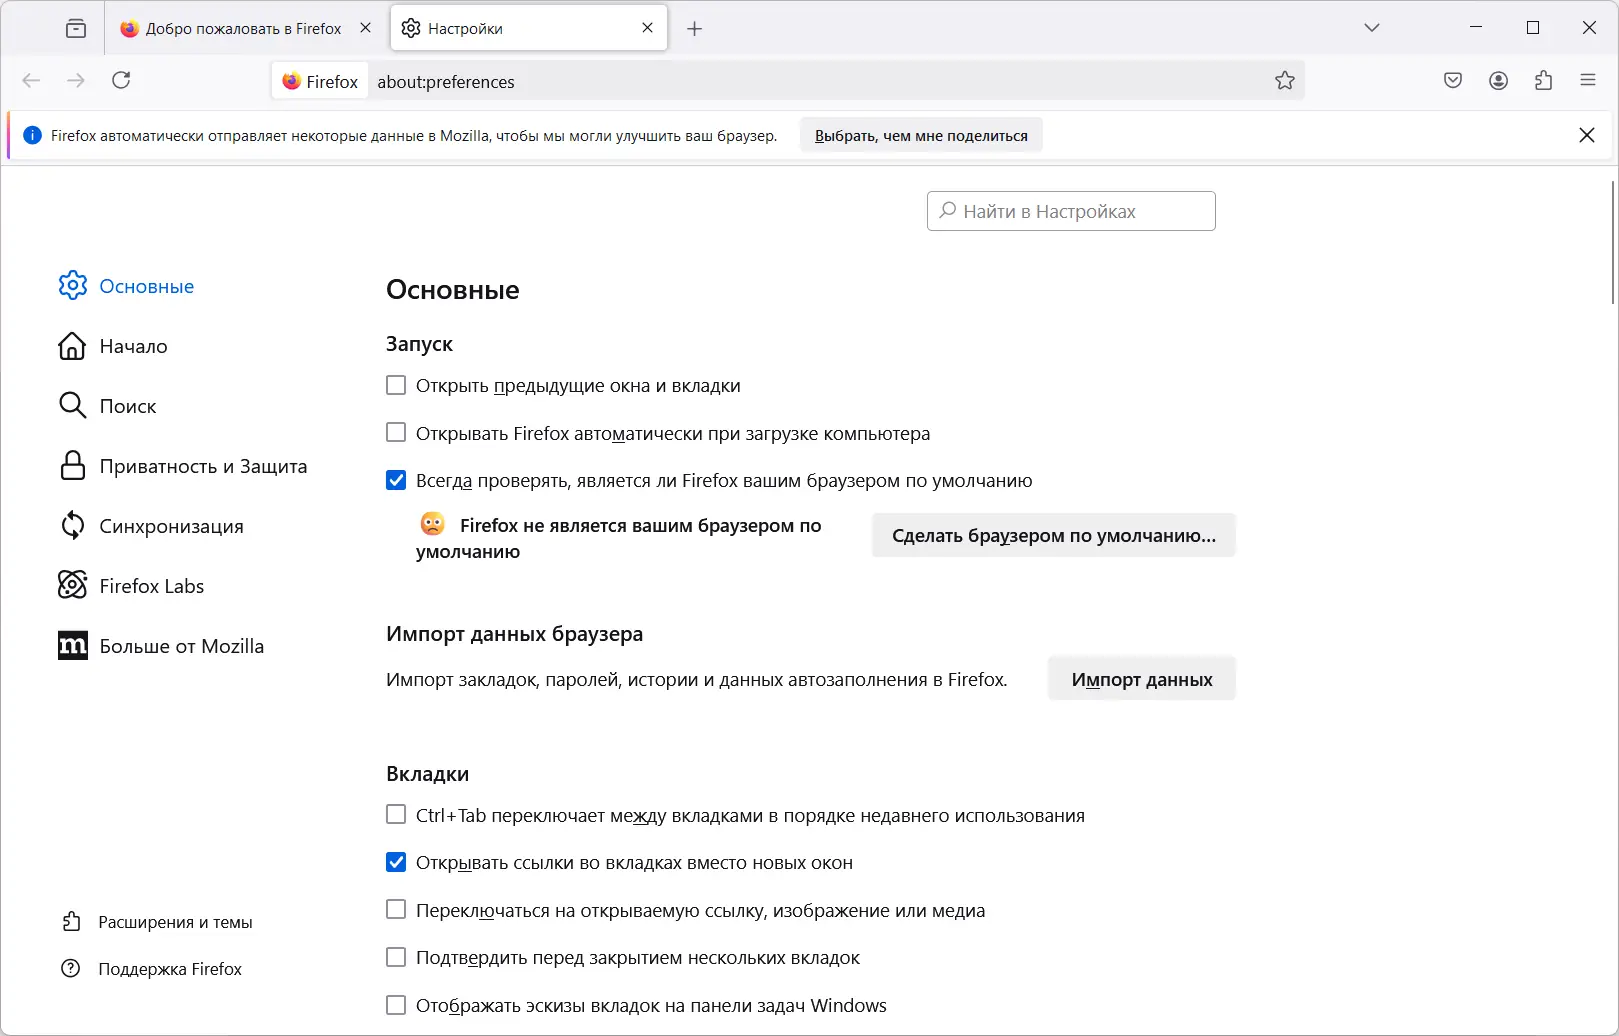Uncheck always checking default browser
The width and height of the screenshot is (1619, 1036).
pos(396,481)
